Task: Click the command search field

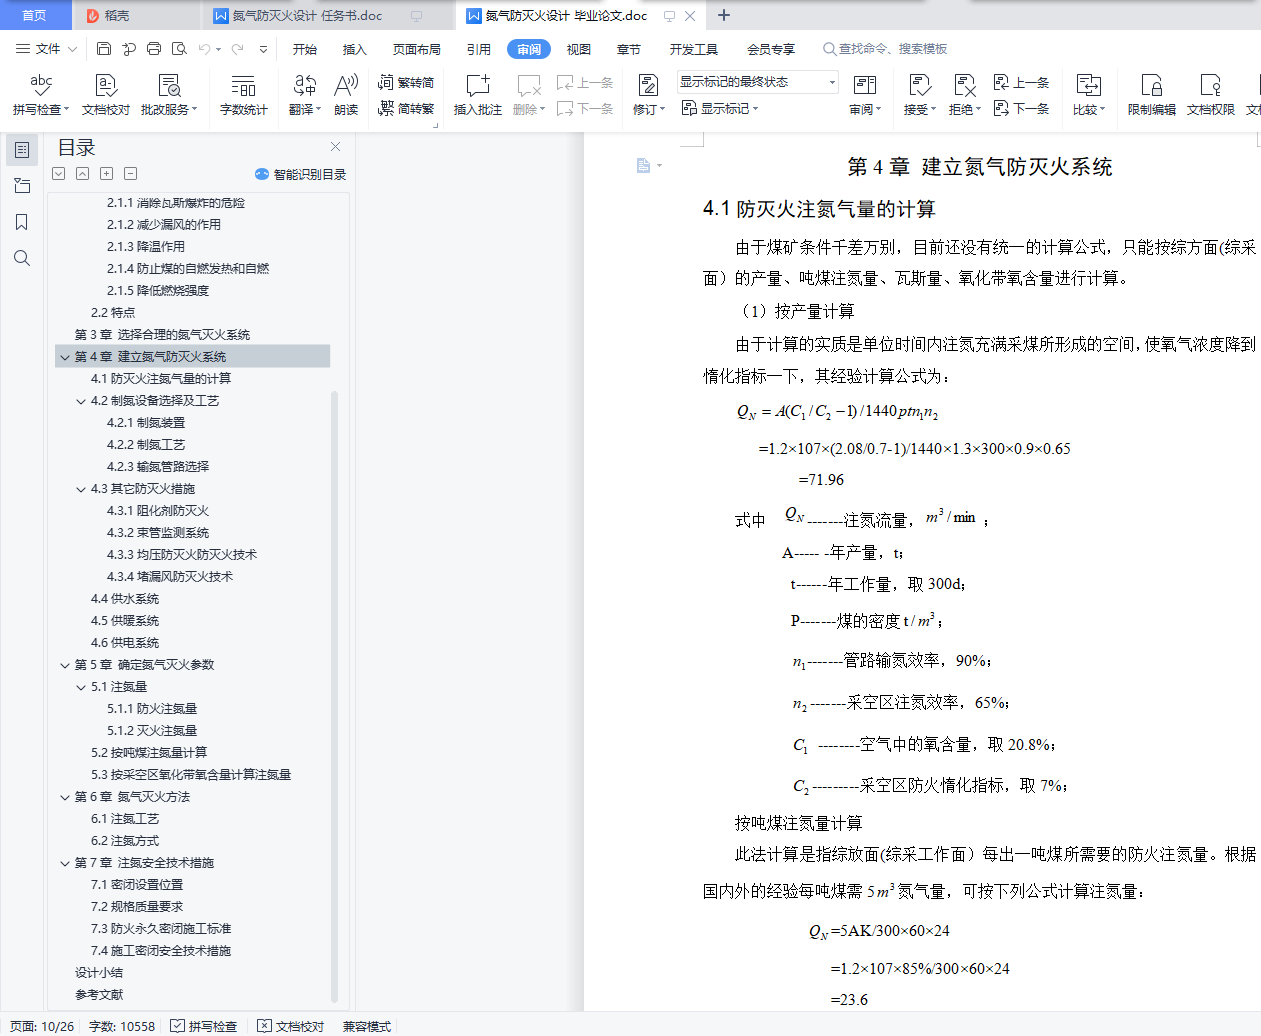Action: coord(884,49)
